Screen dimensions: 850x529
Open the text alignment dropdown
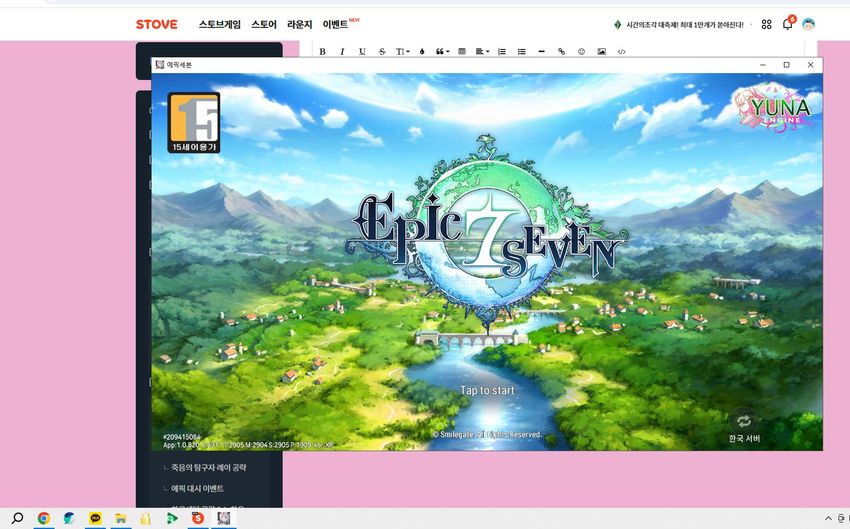point(482,51)
